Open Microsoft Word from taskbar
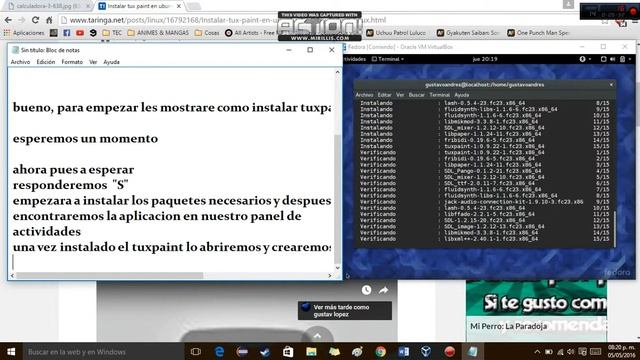The width and height of the screenshot is (640, 360). (403, 351)
